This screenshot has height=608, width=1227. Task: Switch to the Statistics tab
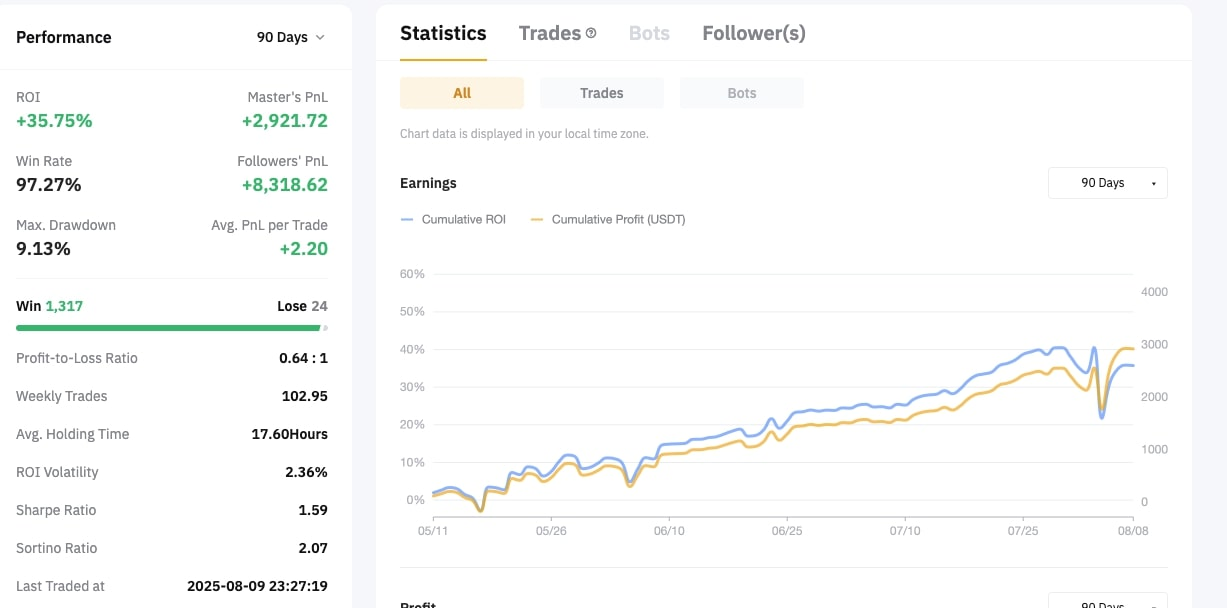click(x=443, y=33)
